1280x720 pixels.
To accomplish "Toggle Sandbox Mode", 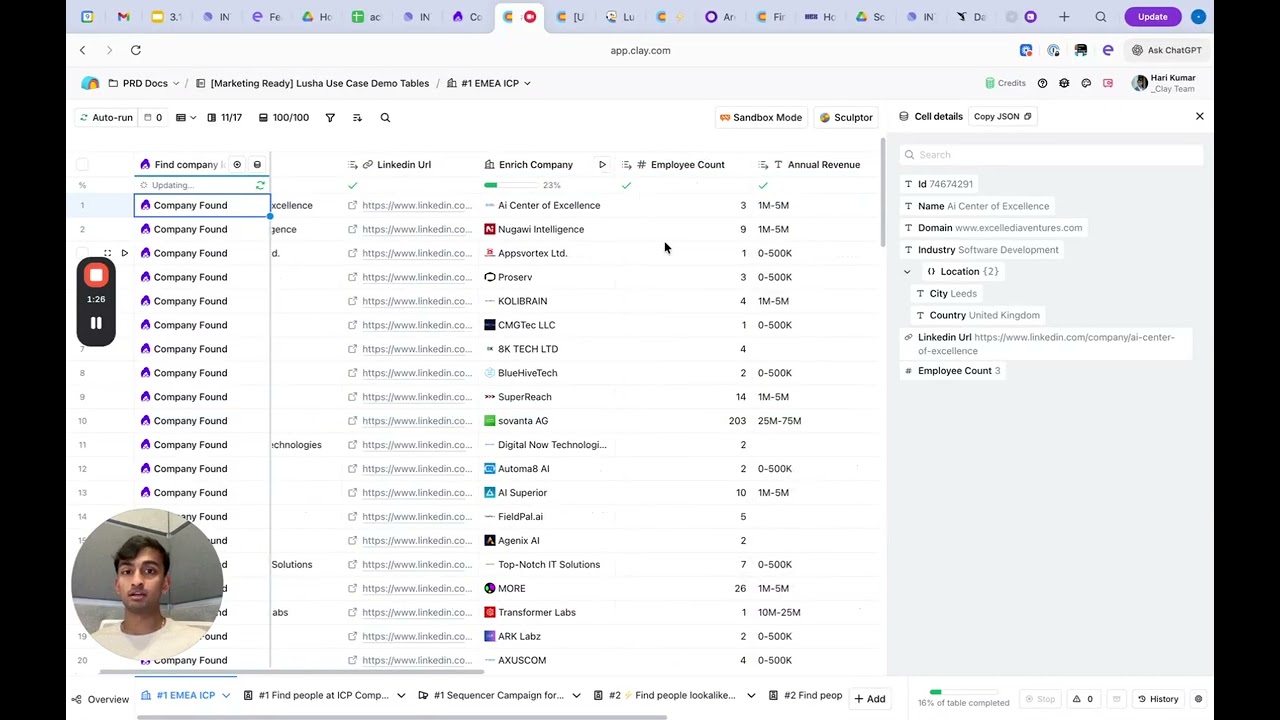I will (761, 117).
